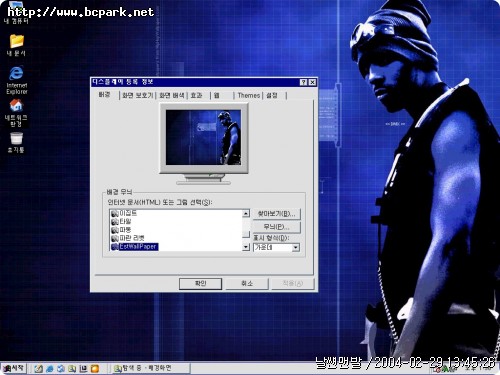
Task: Activate the 탐색 중 - 배경화면 taskbar button
Action: point(151,368)
